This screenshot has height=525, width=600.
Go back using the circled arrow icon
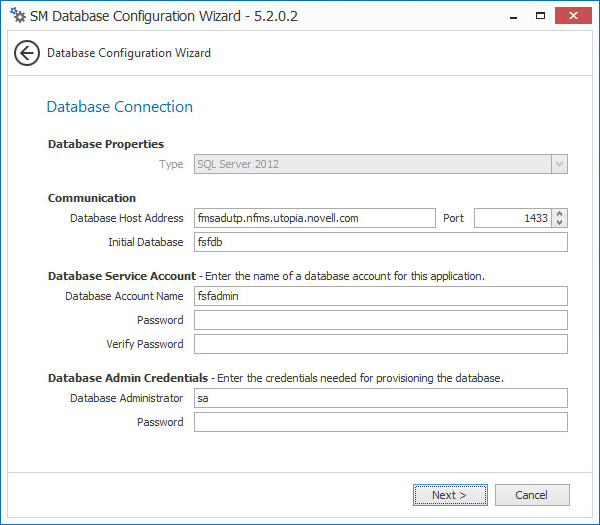(x=27, y=53)
